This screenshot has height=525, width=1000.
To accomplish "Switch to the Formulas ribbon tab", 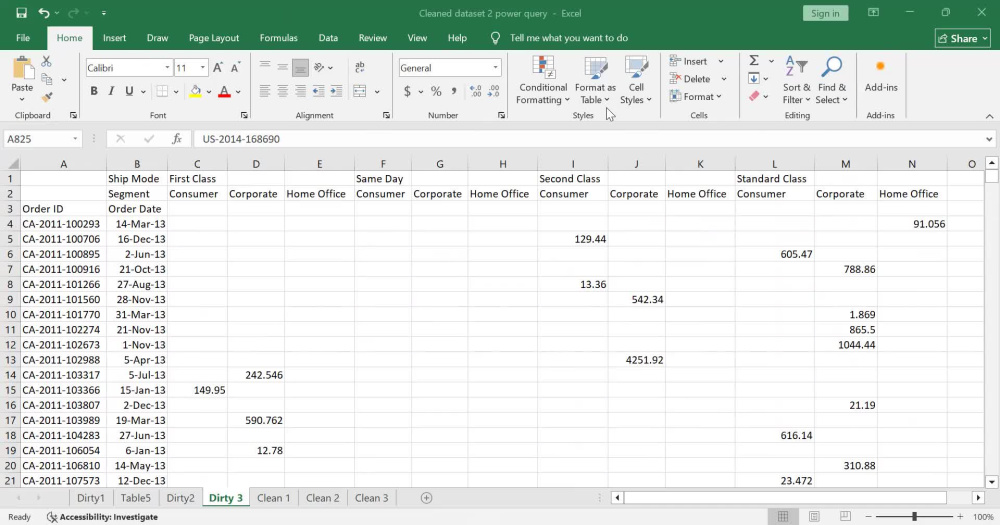I will (279, 38).
